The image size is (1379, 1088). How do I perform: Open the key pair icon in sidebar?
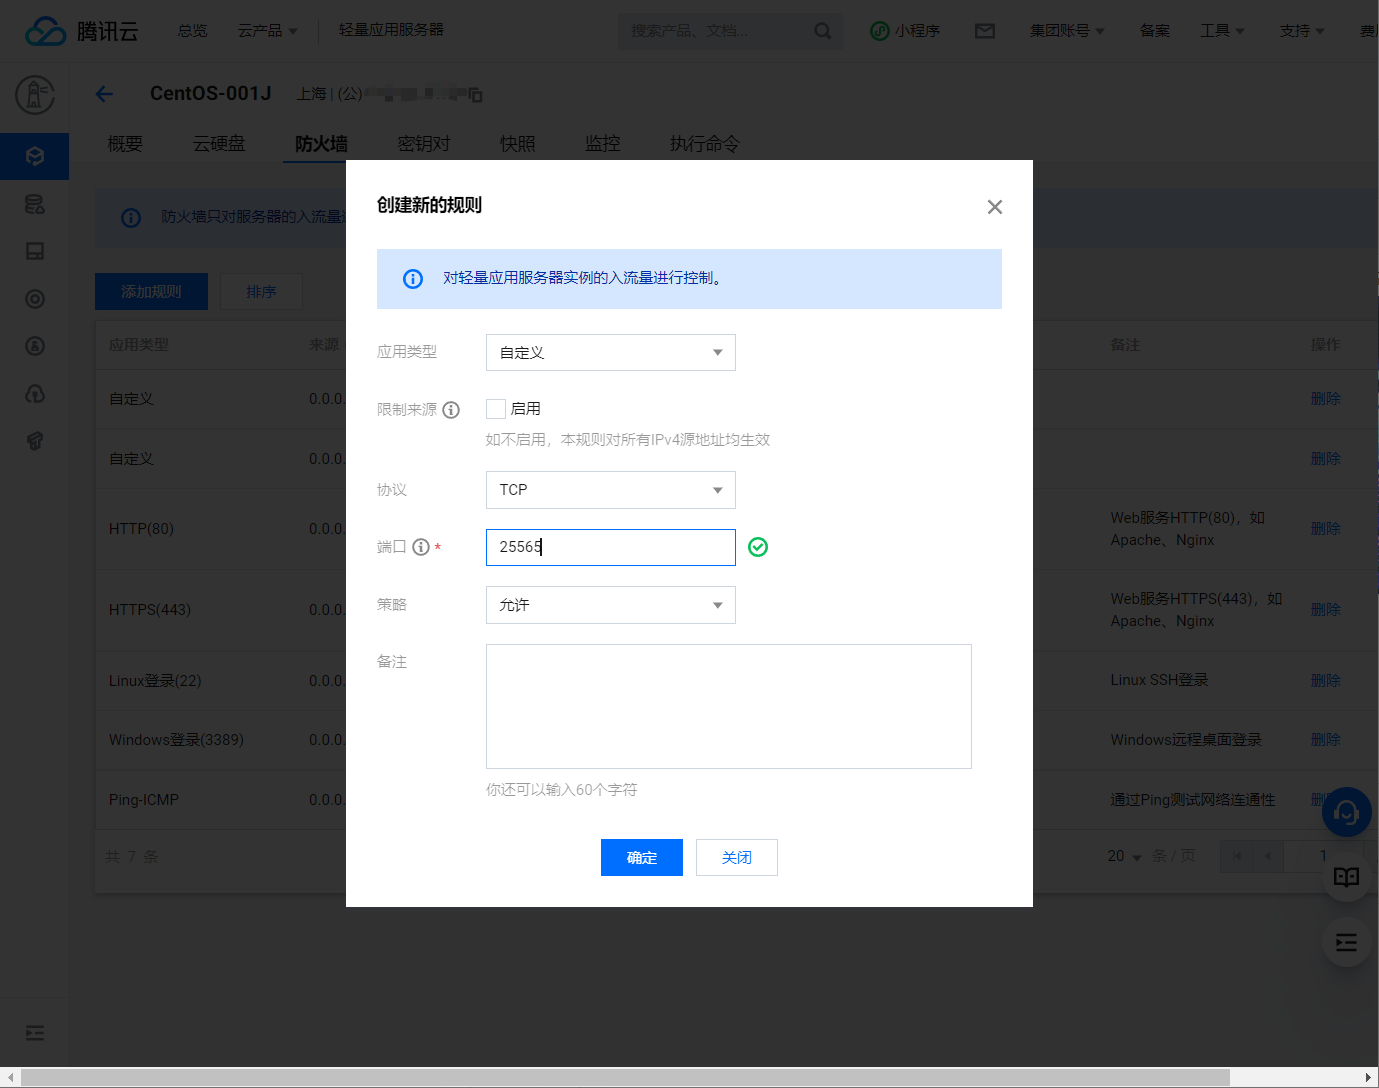(35, 346)
